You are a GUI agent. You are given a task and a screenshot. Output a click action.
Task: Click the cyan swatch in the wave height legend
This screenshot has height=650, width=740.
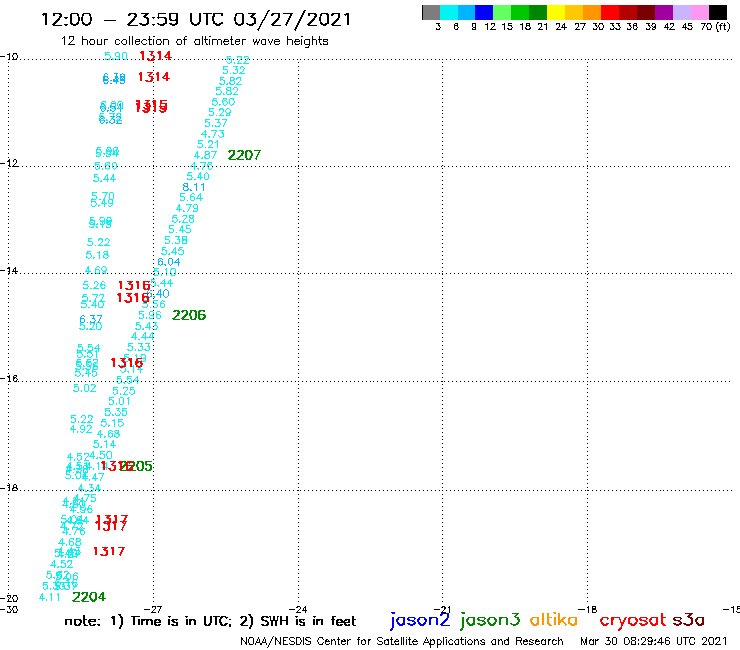pos(449,12)
